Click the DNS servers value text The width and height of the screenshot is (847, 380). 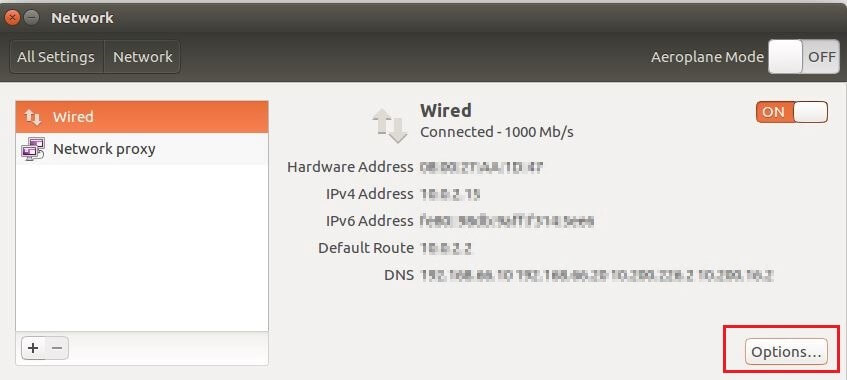[596, 276]
